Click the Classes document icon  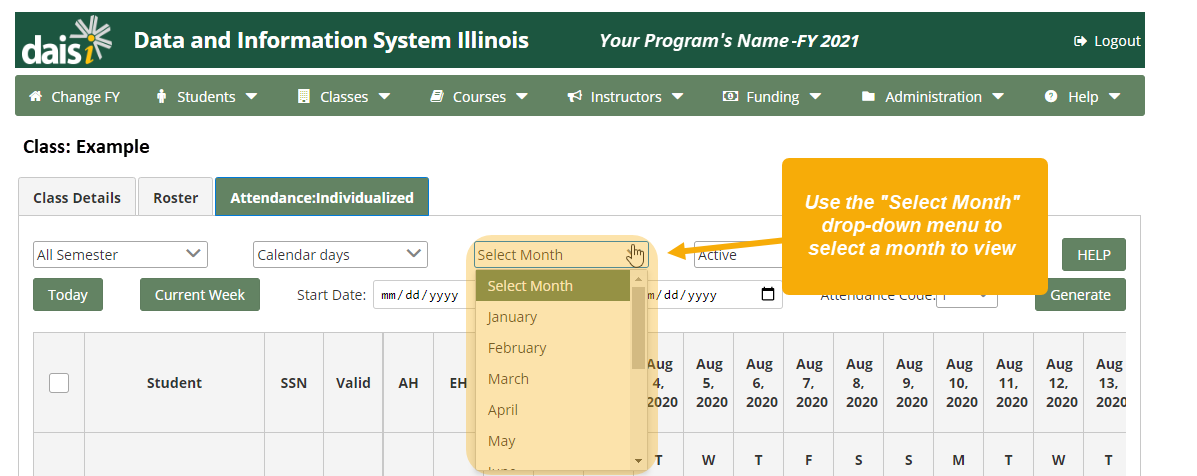[304, 97]
